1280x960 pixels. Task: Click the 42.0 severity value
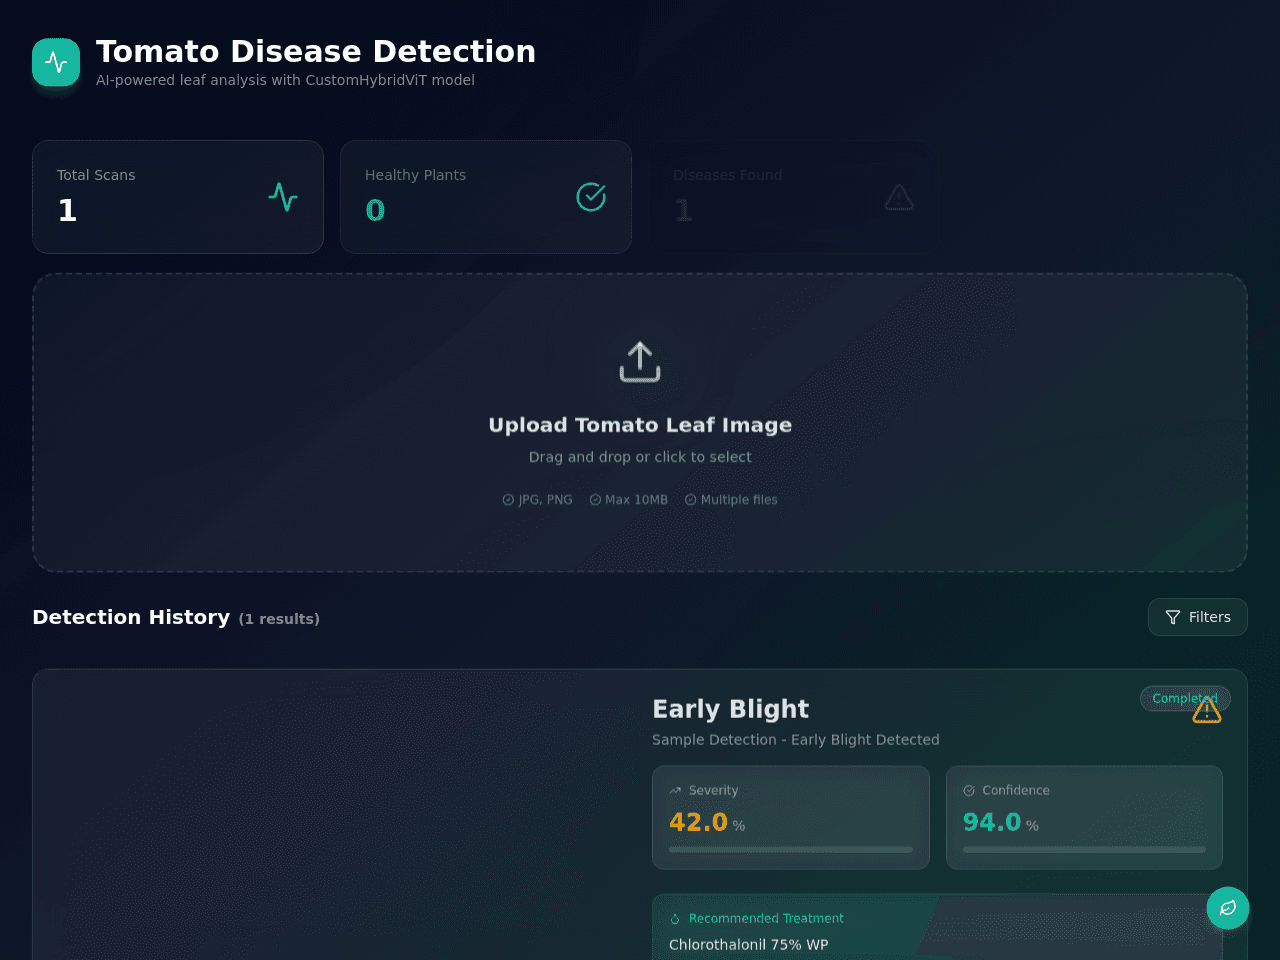(698, 822)
